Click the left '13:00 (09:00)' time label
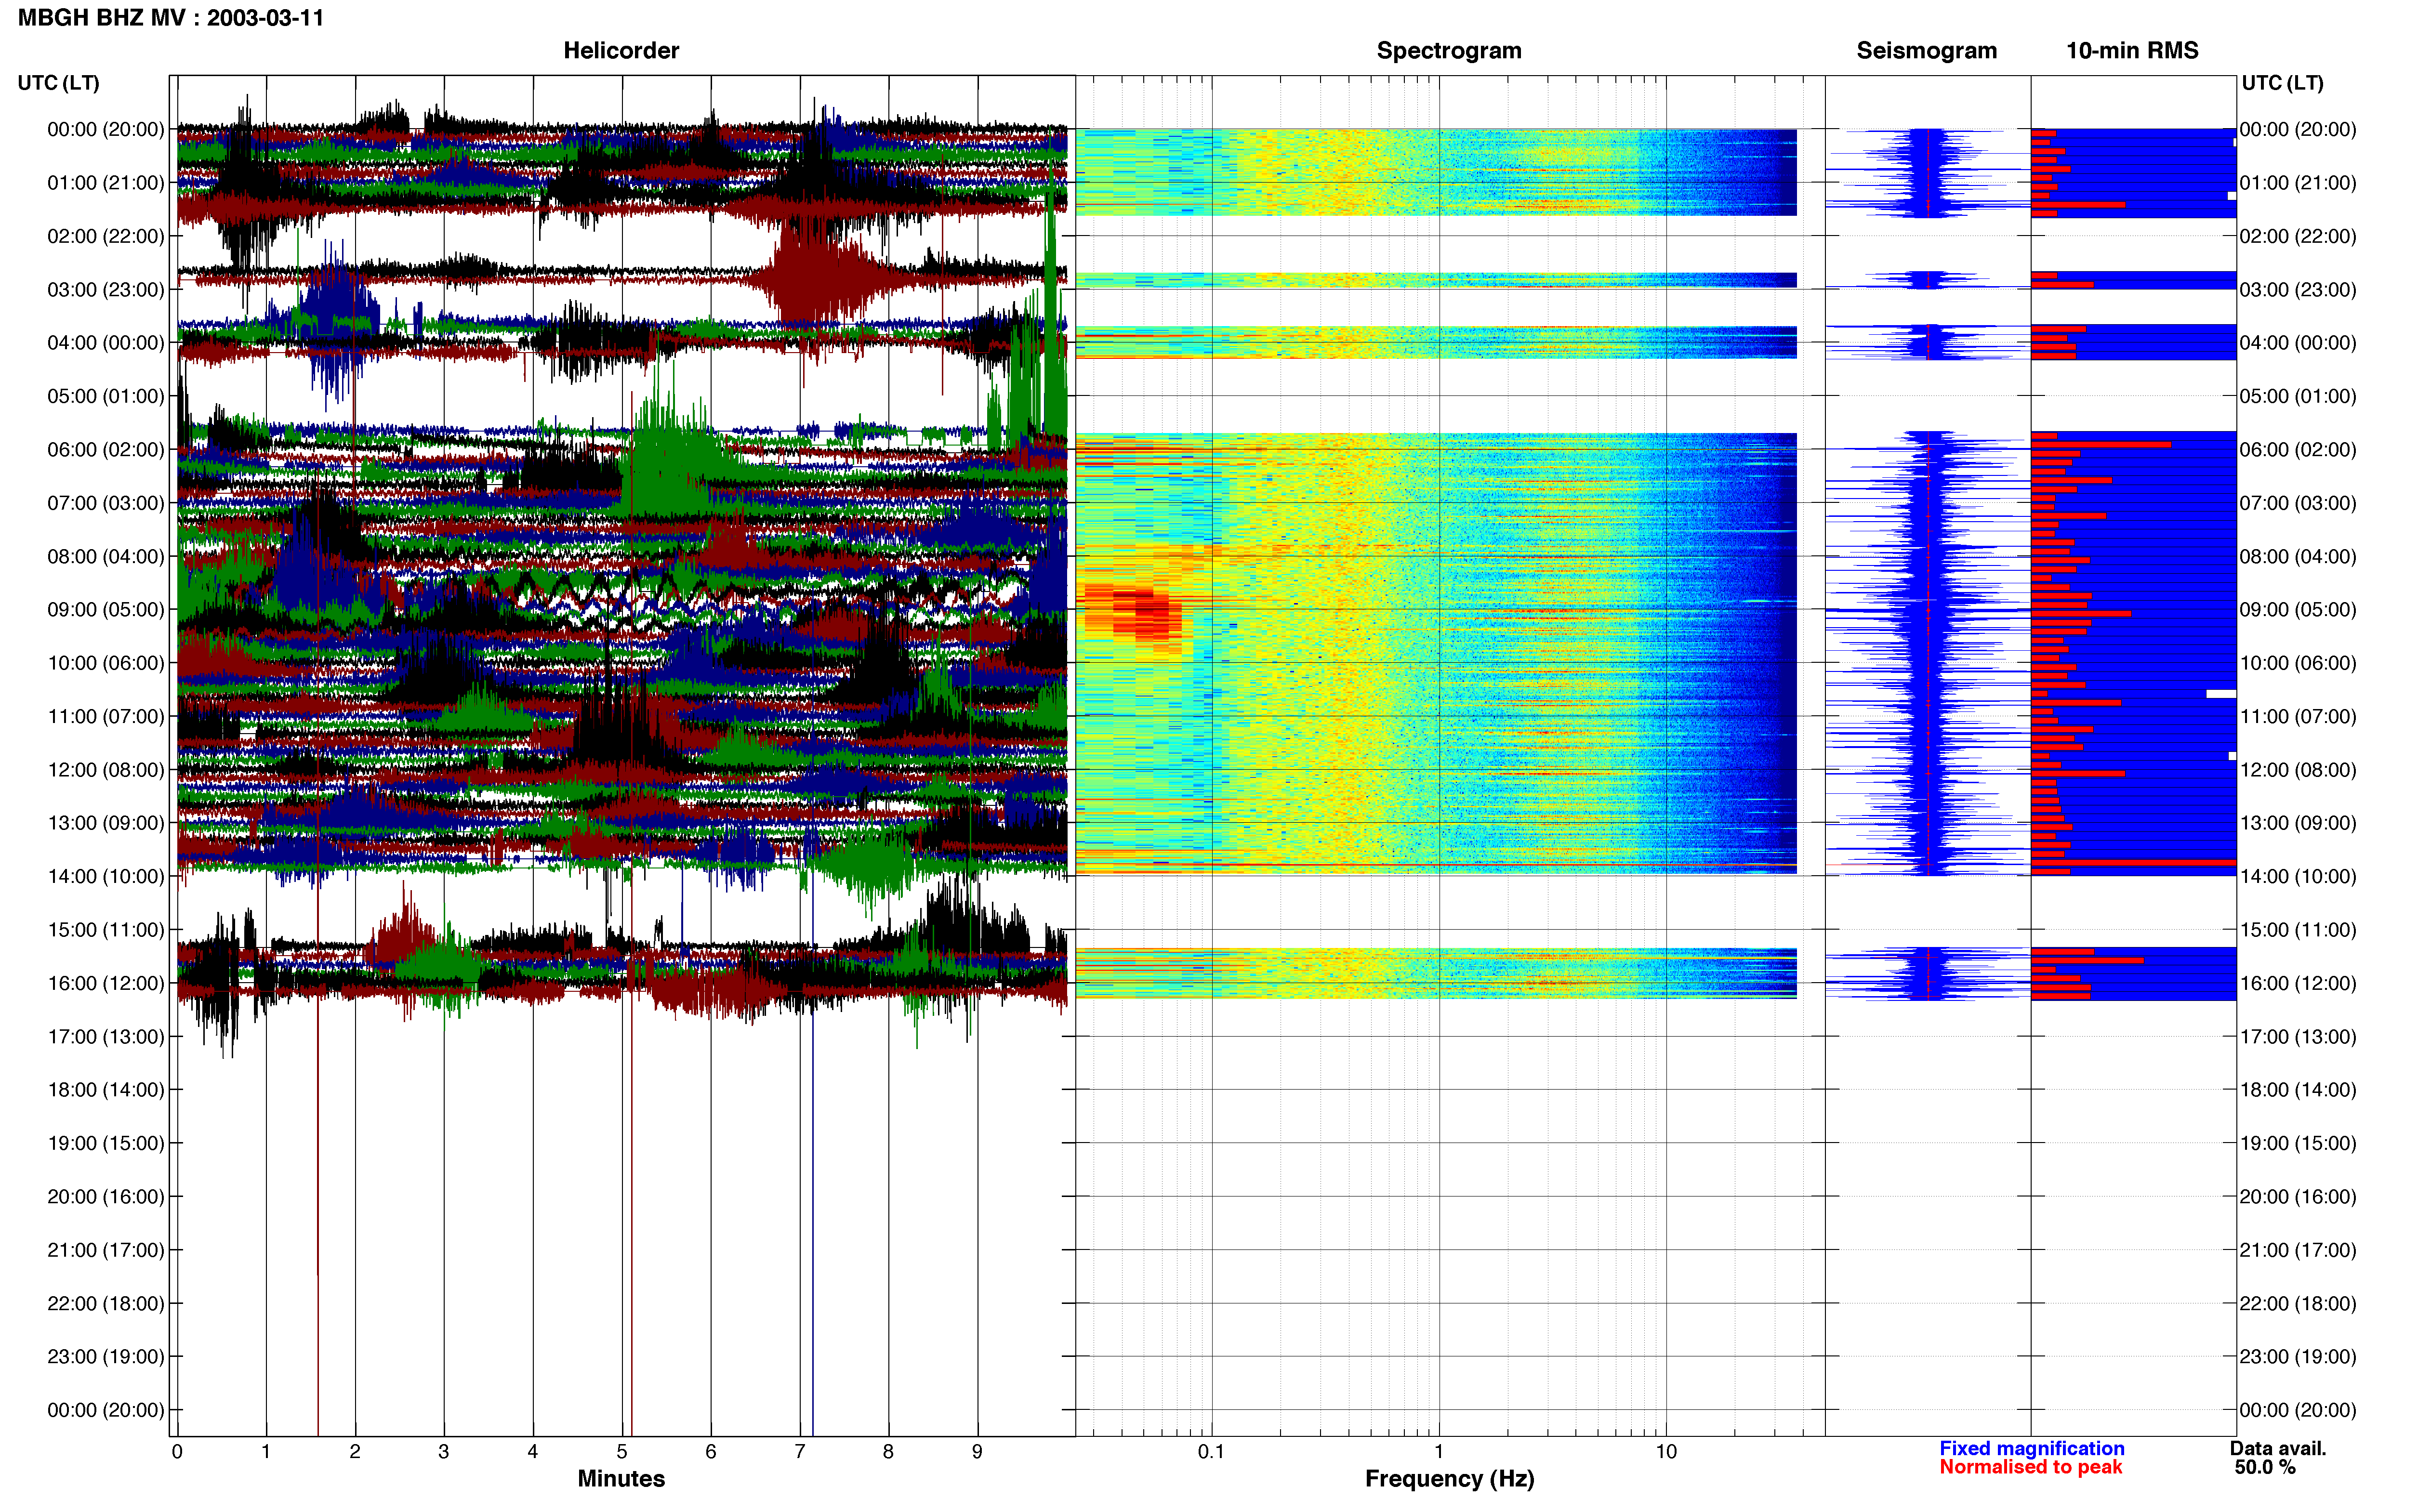Viewport: 2418px width, 1512px height. 106,823
